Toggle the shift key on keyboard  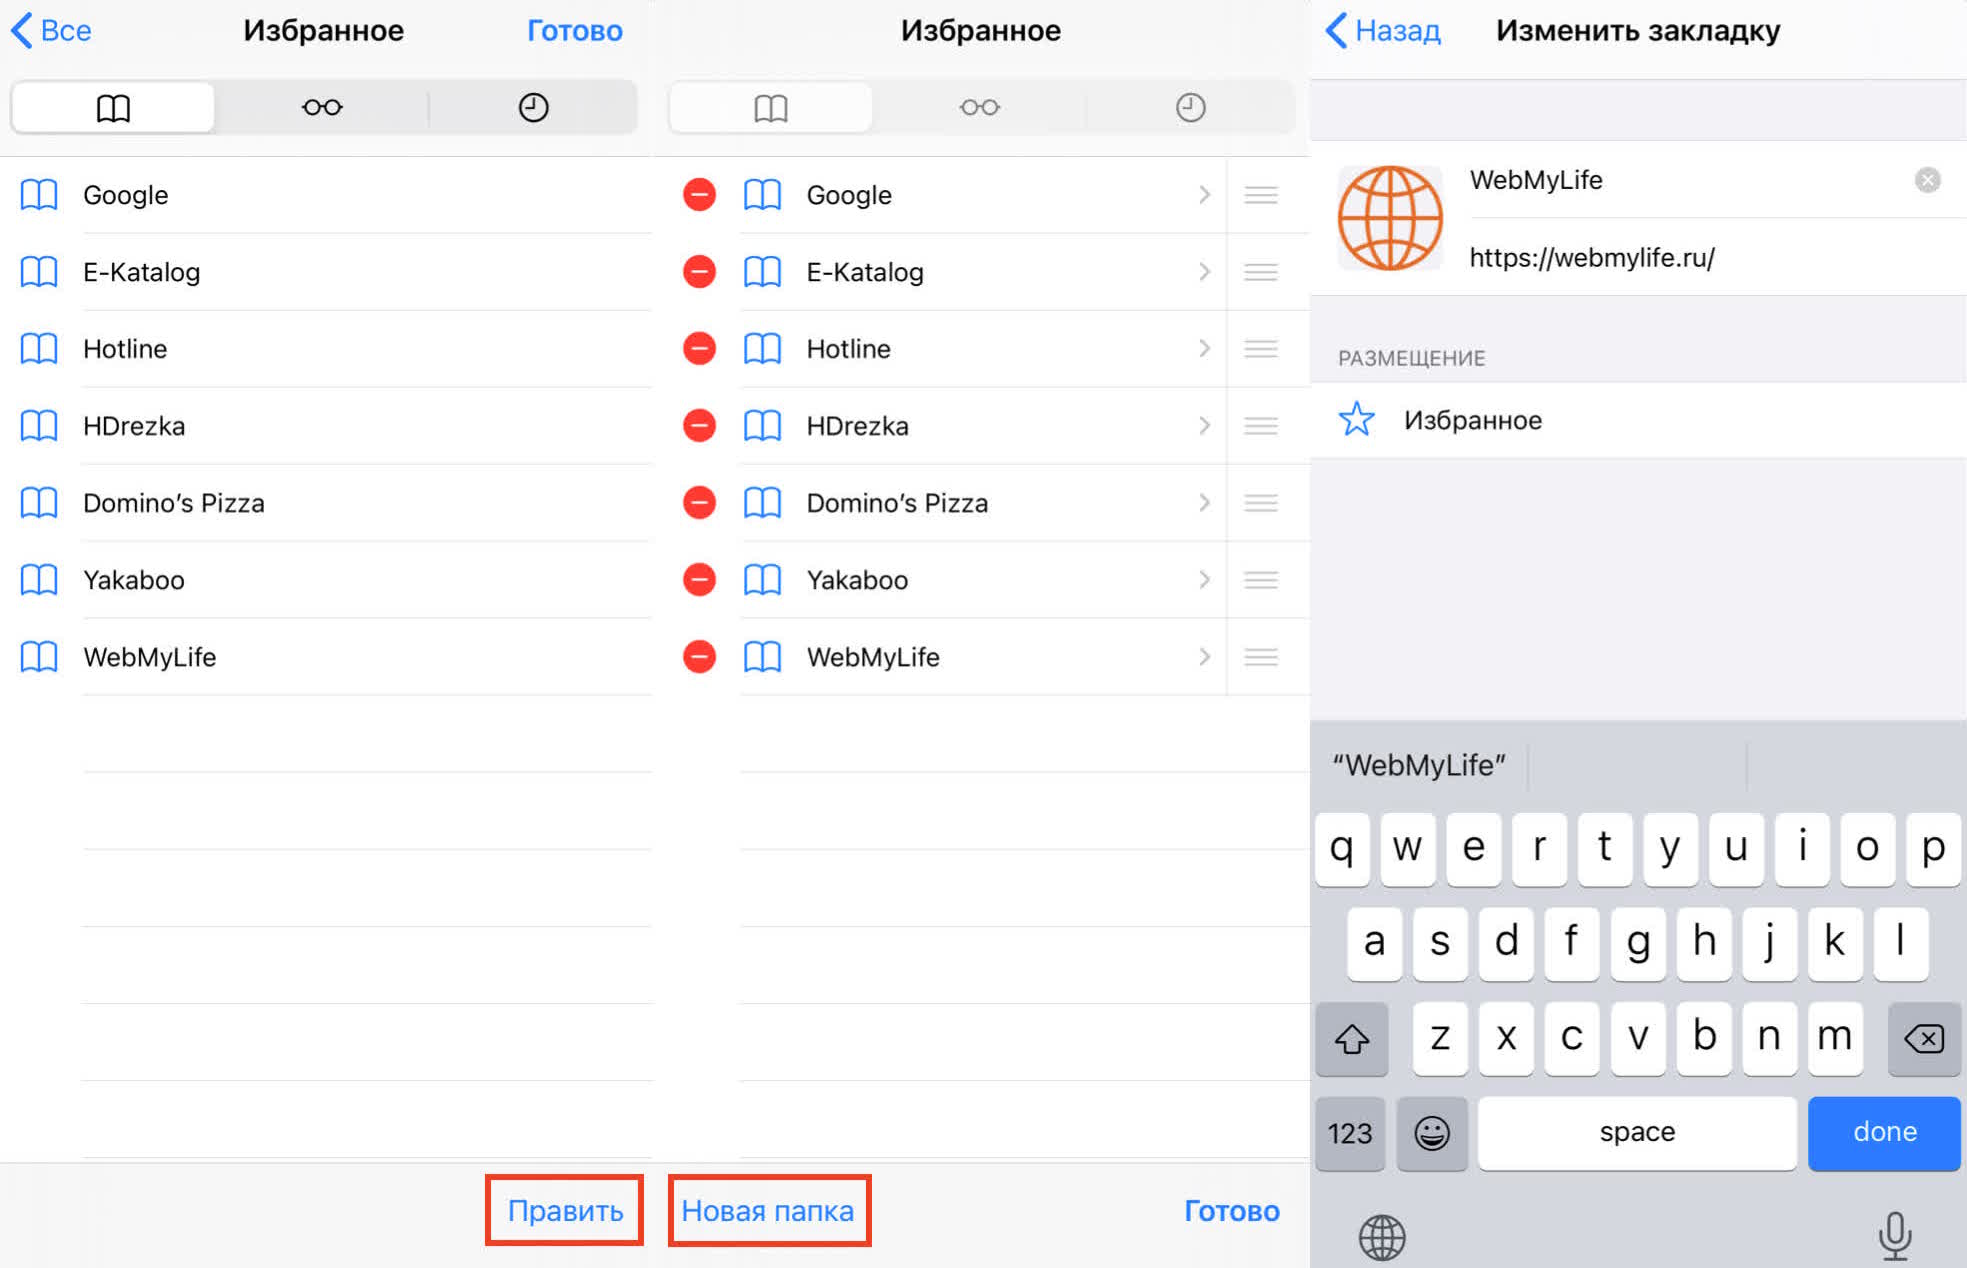click(x=1351, y=1039)
